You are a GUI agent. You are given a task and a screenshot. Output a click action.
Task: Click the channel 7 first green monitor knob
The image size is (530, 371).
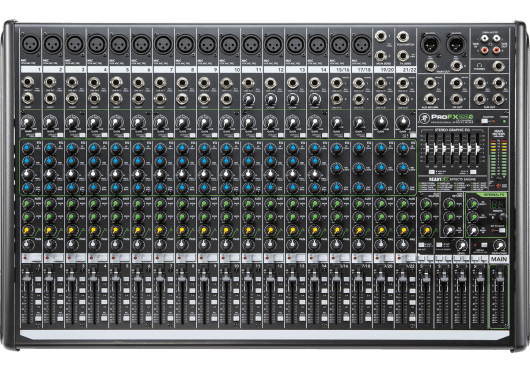coord(160,204)
